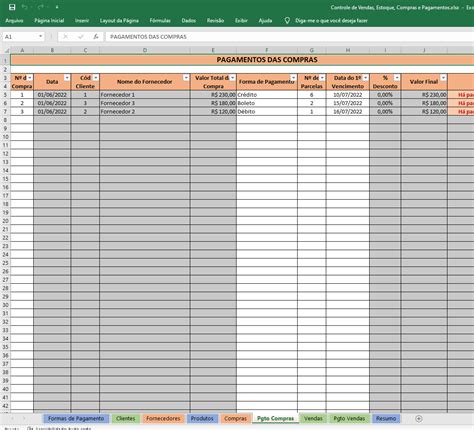Viewport: 474px width, 430px height.
Task: Open the Fórmulas ribbon tab
Action: pyautogui.click(x=160, y=21)
